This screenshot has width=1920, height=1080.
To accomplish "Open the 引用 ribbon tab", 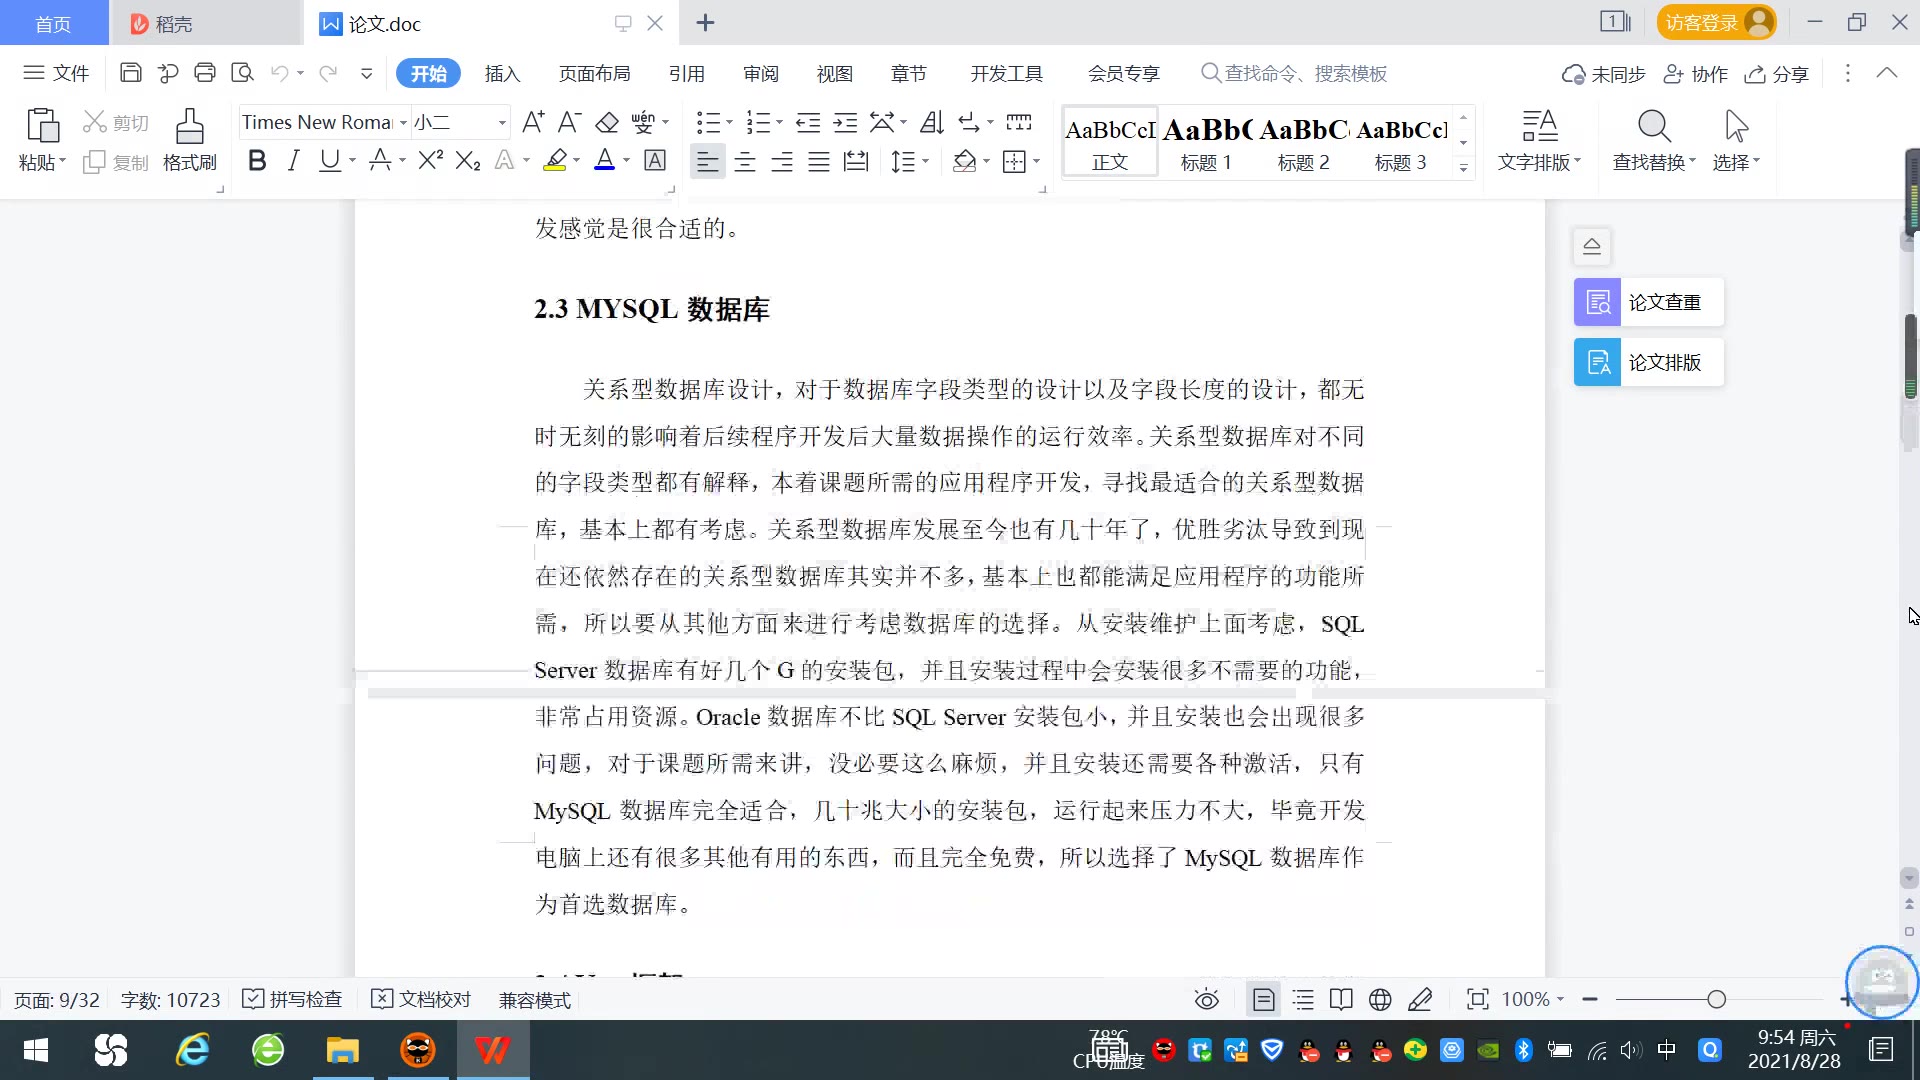I will [x=686, y=74].
